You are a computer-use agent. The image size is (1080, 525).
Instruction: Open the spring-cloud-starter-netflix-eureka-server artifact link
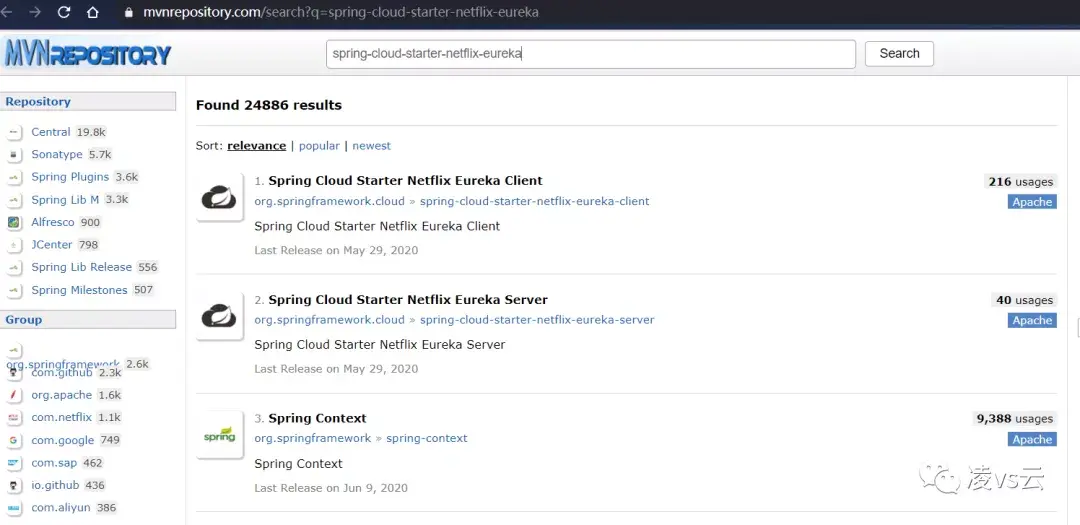pos(537,320)
